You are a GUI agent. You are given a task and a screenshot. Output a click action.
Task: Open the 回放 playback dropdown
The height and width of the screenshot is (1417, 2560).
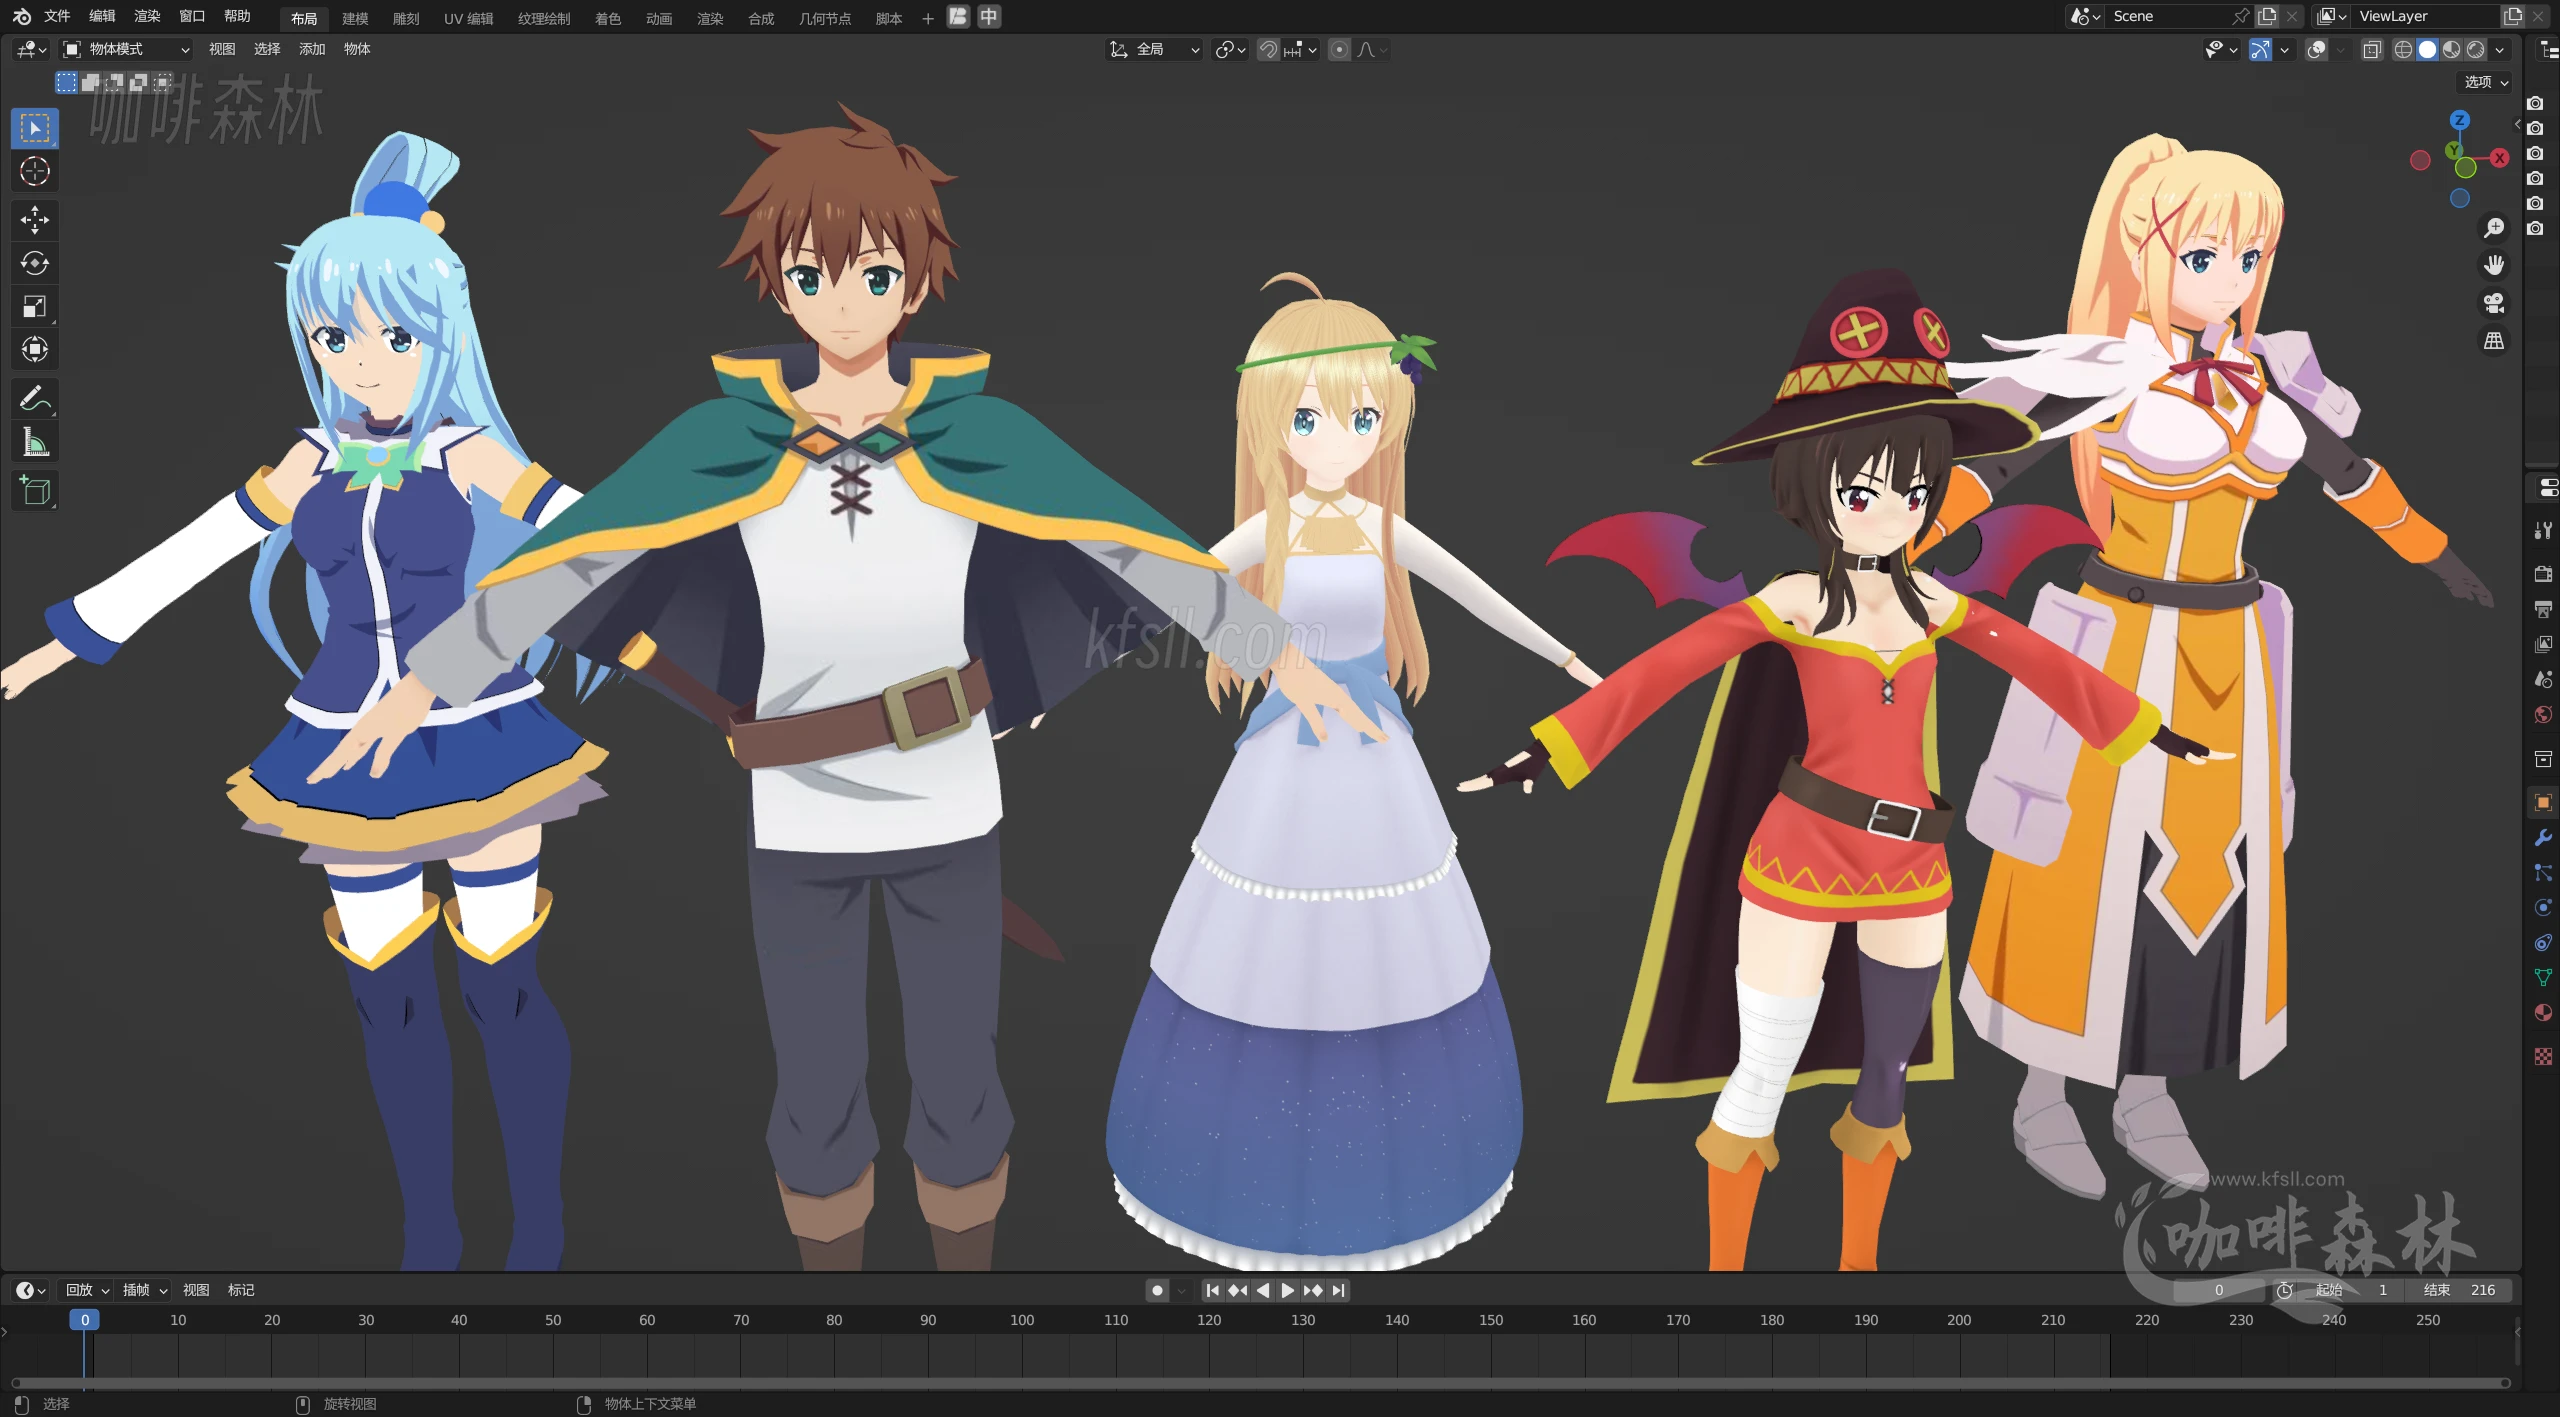(x=87, y=1290)
